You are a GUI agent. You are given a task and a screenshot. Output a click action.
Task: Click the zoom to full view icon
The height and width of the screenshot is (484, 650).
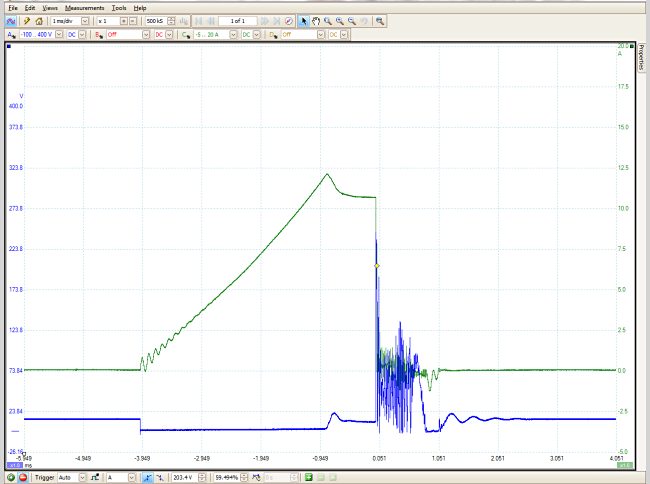tap(380, 20)
